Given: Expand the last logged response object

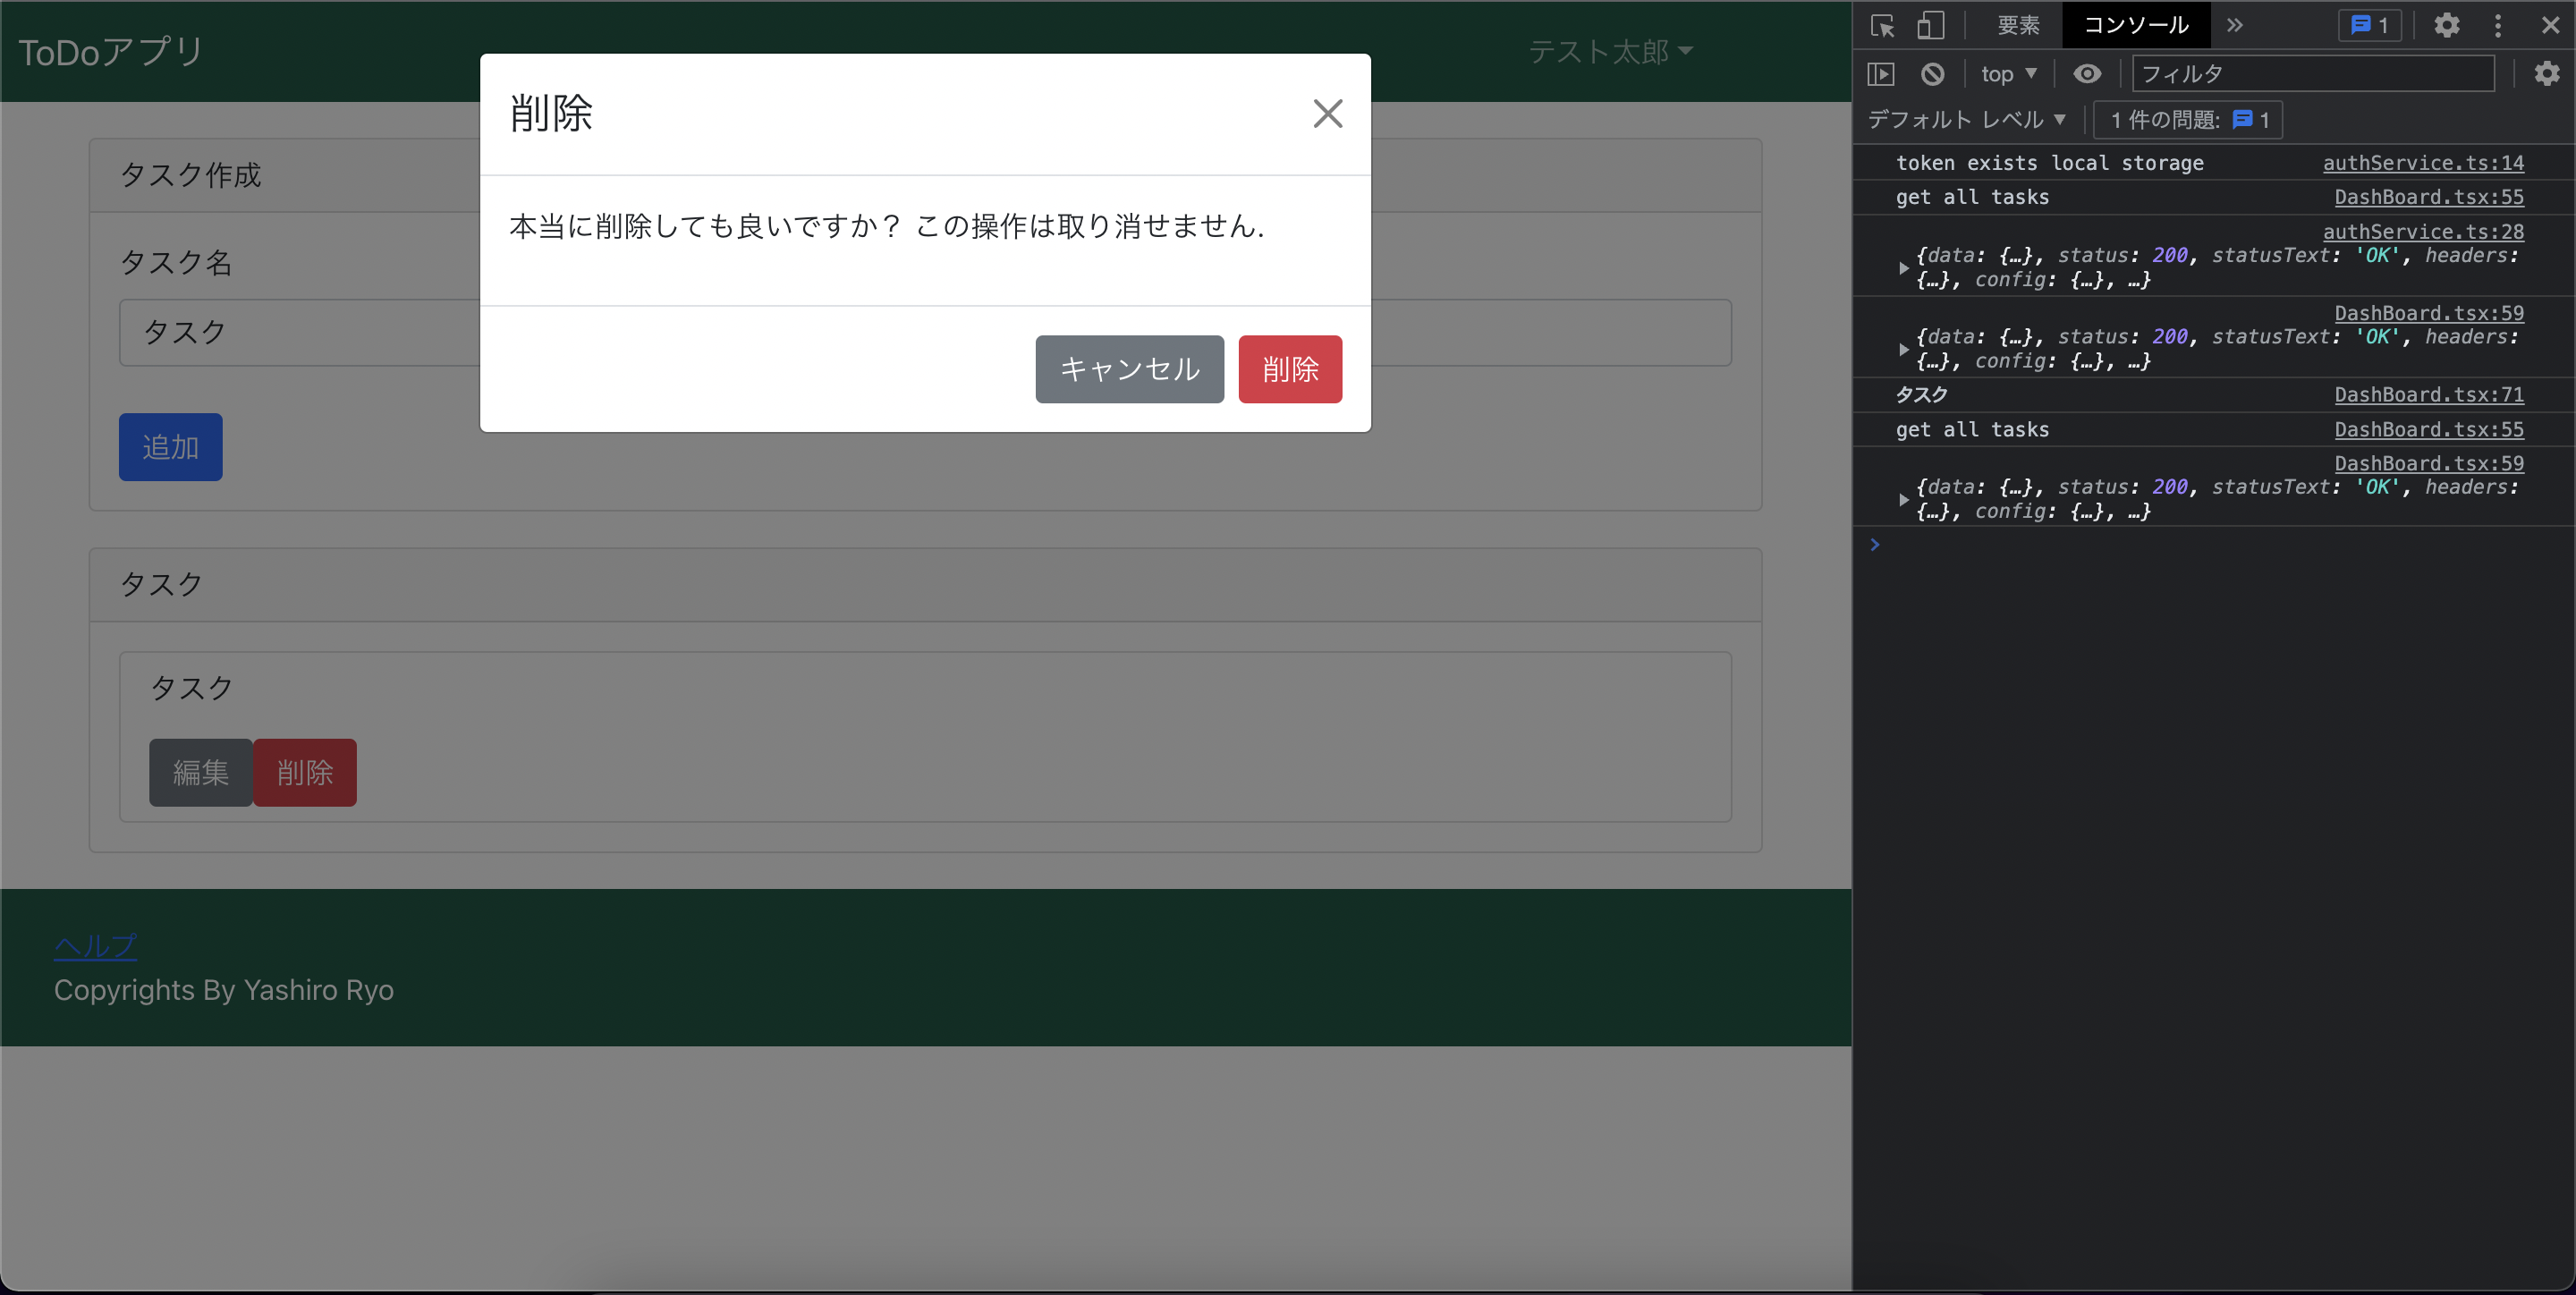Looking at the screenshot, I should coord(1903,500).
